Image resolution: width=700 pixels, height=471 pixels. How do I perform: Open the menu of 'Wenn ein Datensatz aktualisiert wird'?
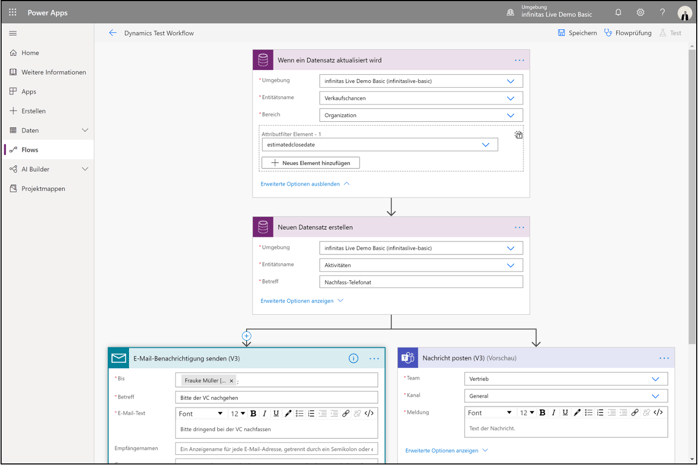point(519,60)
